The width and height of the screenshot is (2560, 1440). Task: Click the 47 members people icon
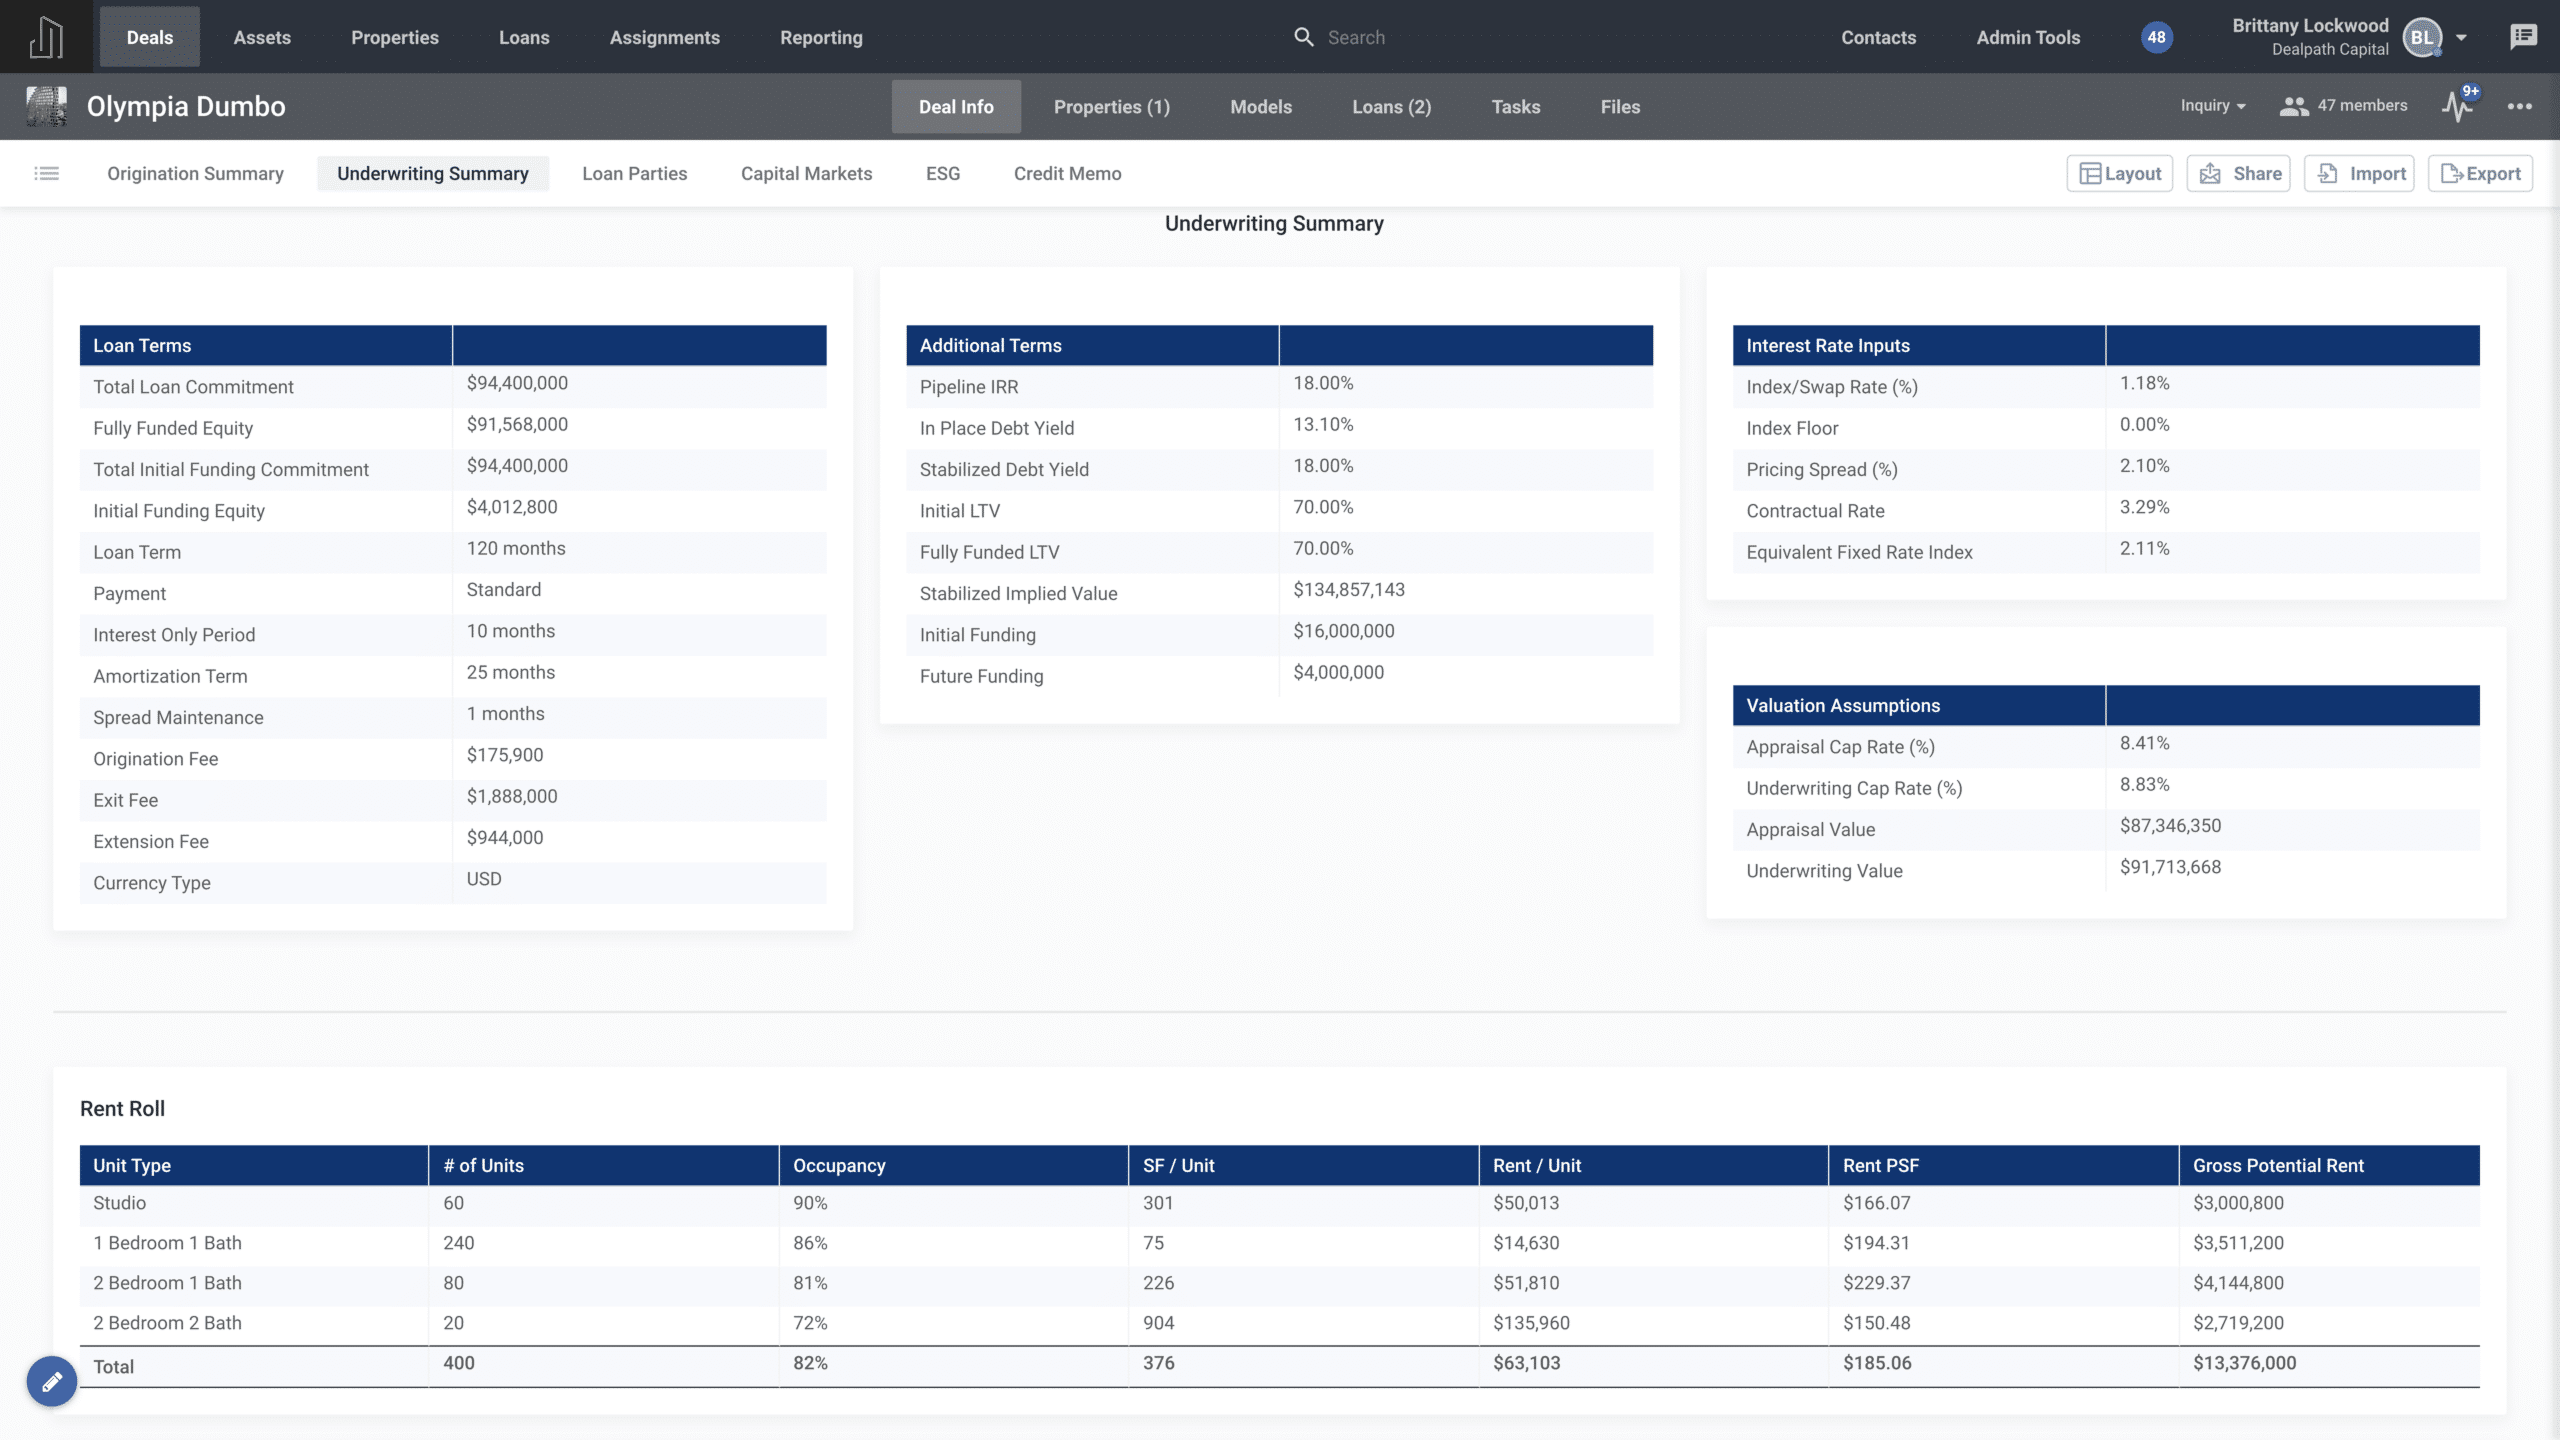pyautogui.click(x=2293, y=106)
